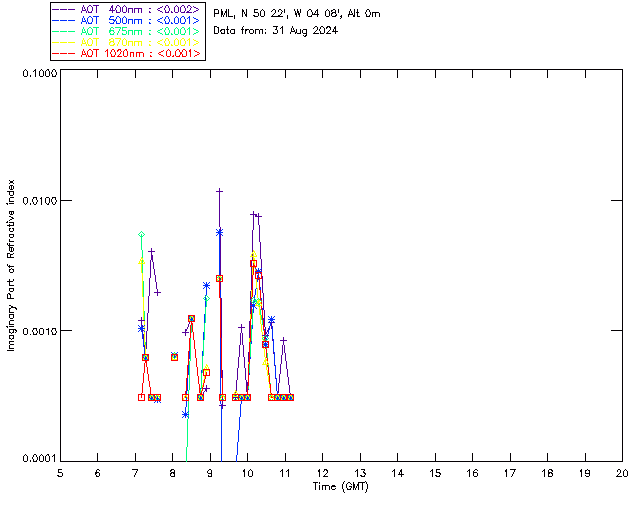
Task: Click the 'Data from: 31 Aug 2024' text
Action: 276,31
